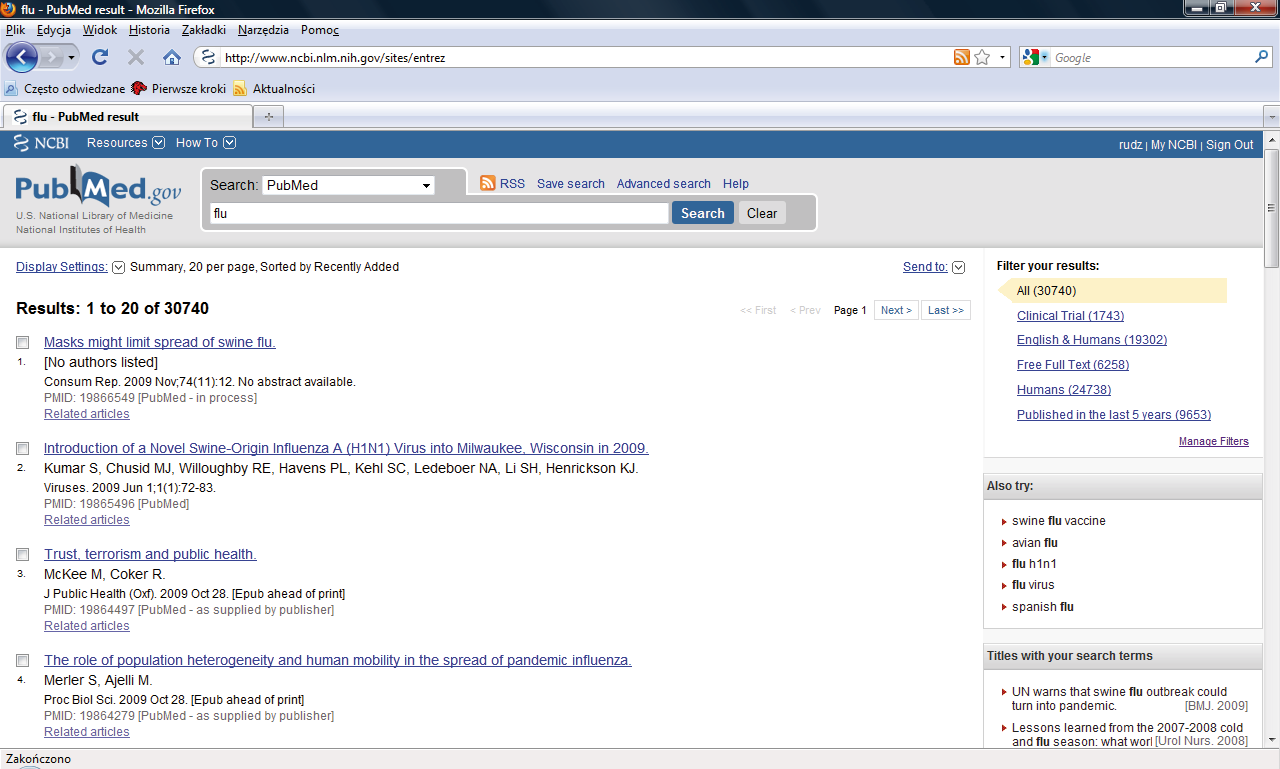Check the box for Masks might limit spread
Viewport: 1280px width, 769px height.
22,343
